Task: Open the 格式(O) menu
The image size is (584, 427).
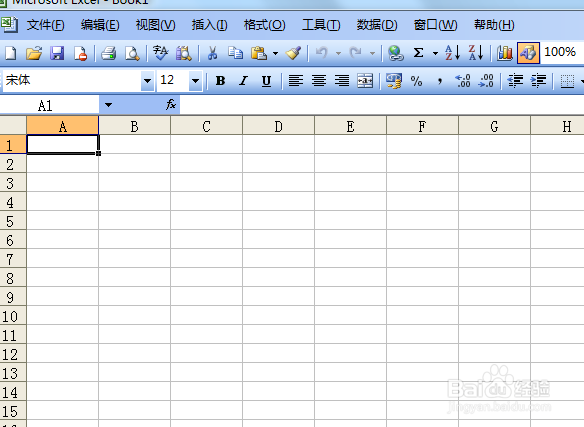Action: coord(264,25)
